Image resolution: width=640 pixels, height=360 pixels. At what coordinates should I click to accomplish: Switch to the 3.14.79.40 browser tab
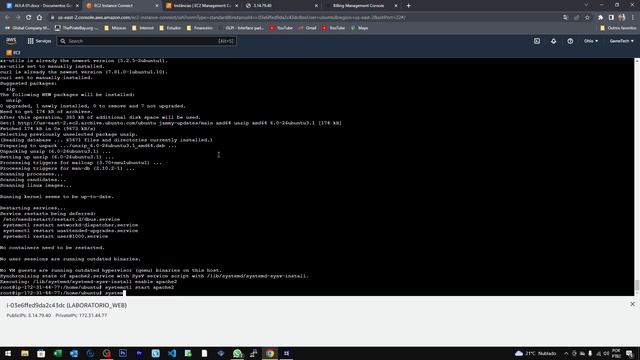click(x=282, y=6)
